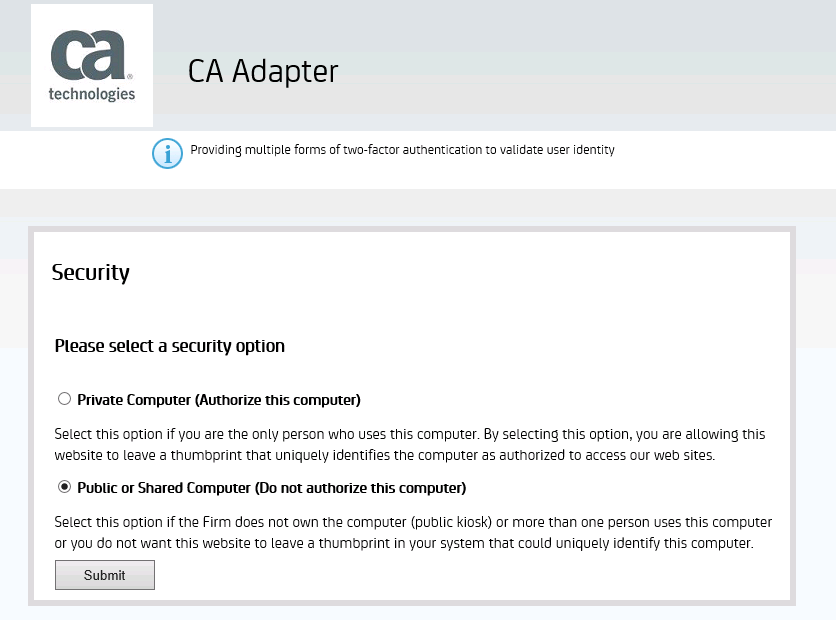Click the Private Computer option description paragraph

pyautogui.click(x=409, y=445)
